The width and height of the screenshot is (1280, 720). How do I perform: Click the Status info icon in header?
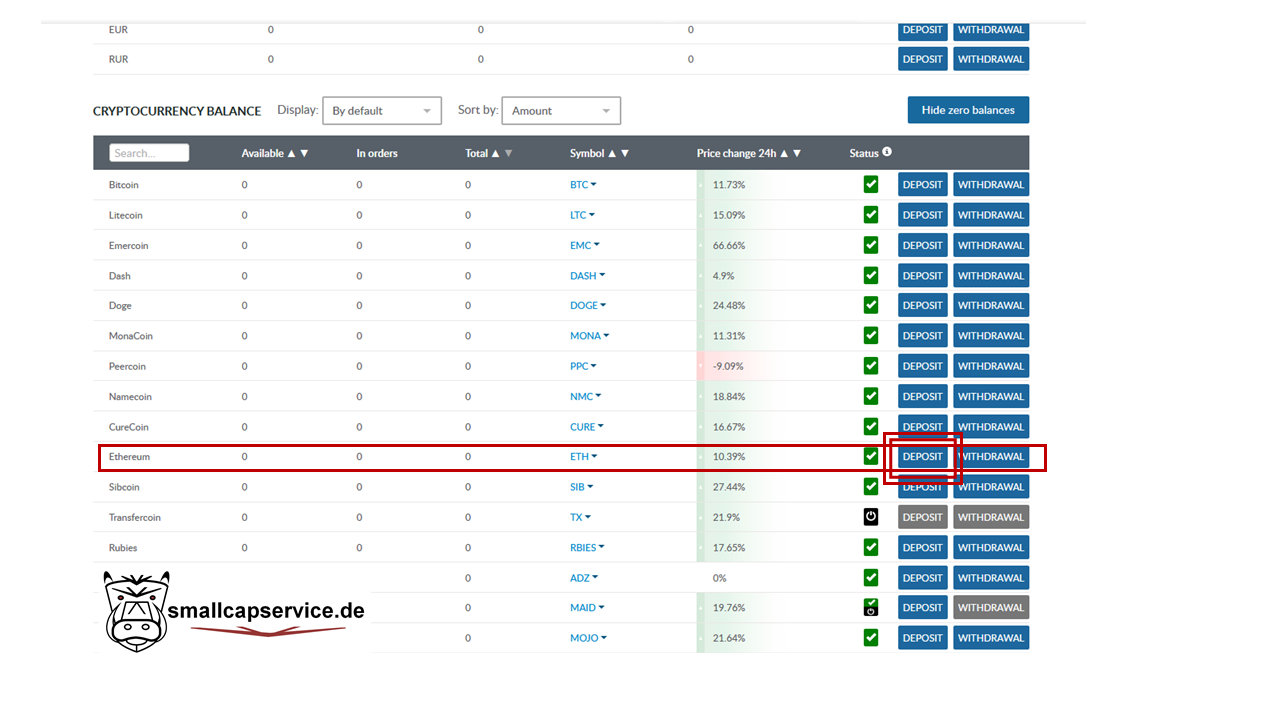coord(887,152)
